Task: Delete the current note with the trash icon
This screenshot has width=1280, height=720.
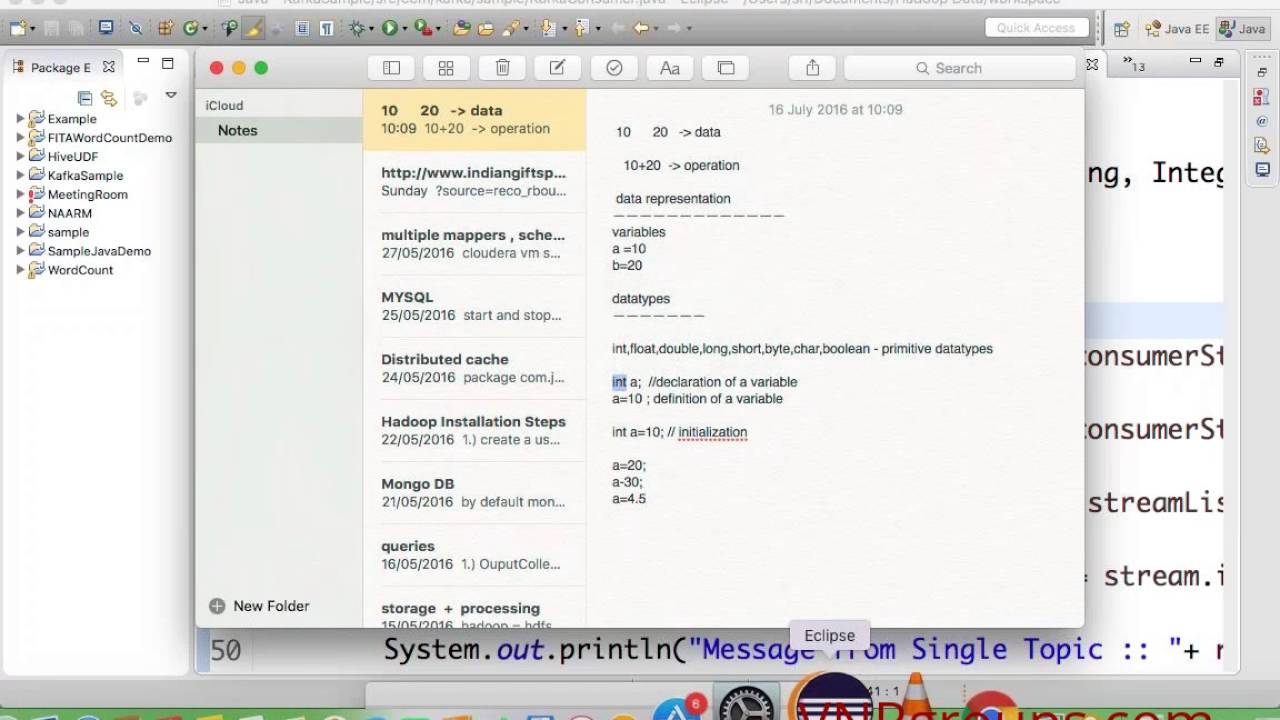Action: coord(502,68)
